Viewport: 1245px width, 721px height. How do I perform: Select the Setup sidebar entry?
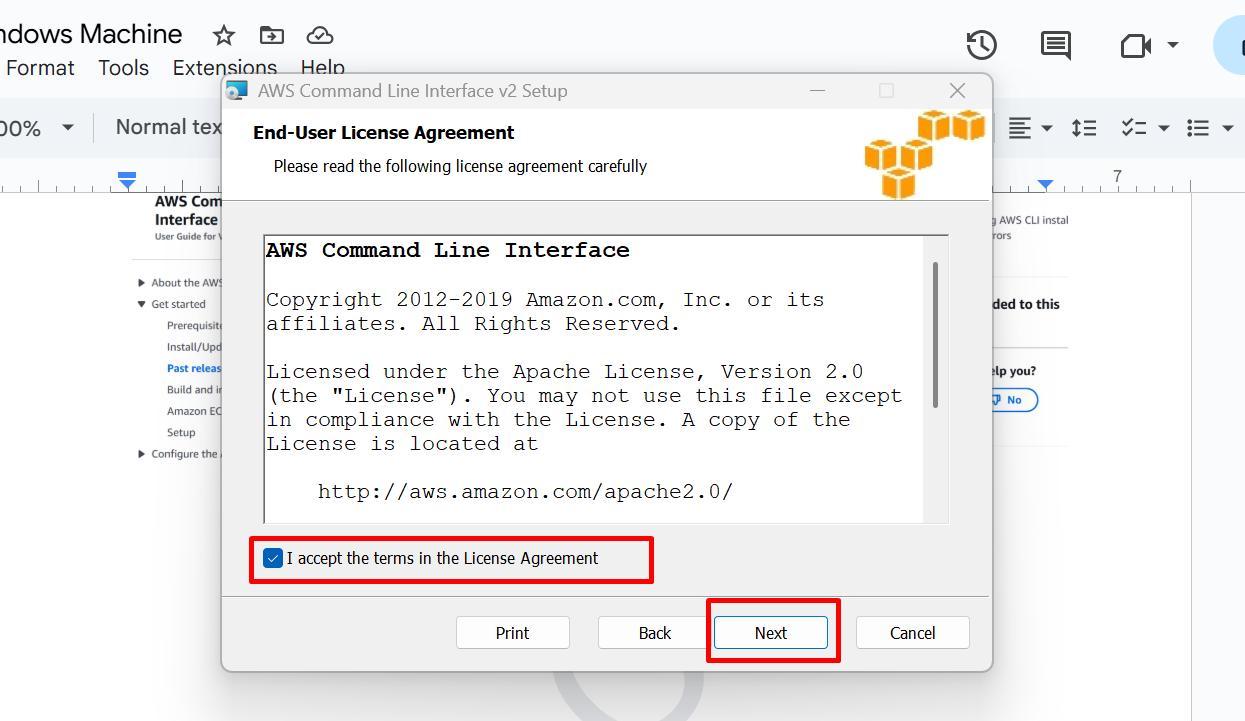point(181,433)
